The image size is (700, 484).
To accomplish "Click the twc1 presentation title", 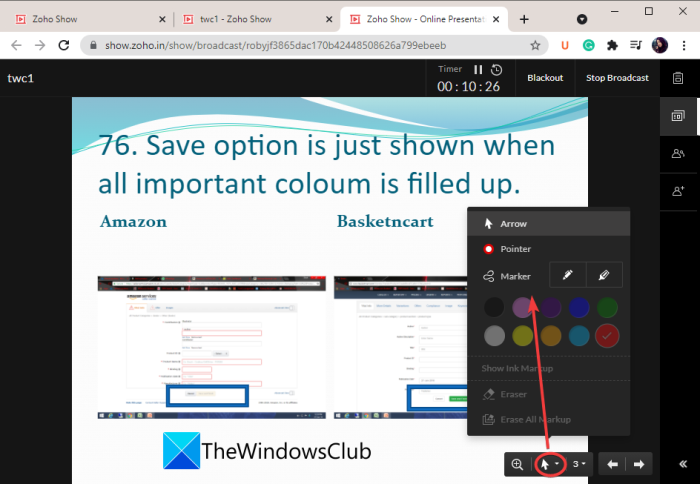I will (x=21, y=78).
